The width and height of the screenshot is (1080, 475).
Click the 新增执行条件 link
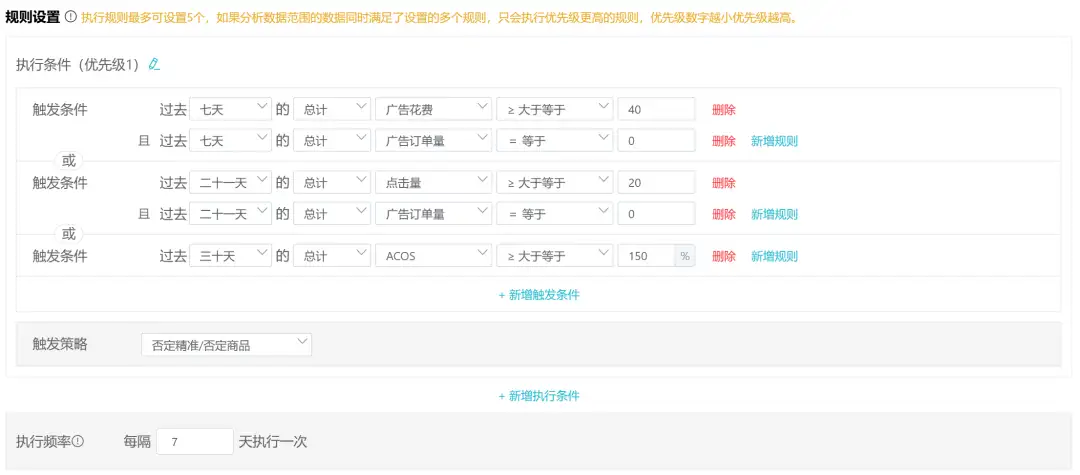point(539,396)
